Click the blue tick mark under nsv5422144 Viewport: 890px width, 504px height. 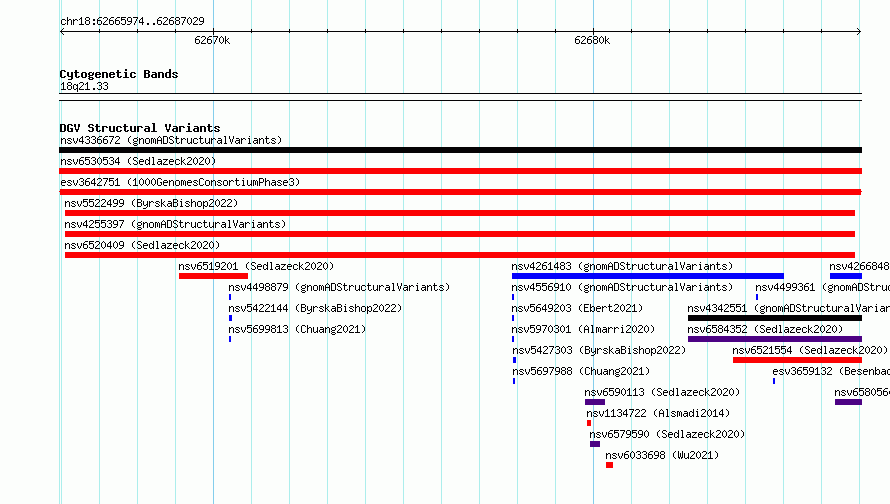click(x=230, y=318)
